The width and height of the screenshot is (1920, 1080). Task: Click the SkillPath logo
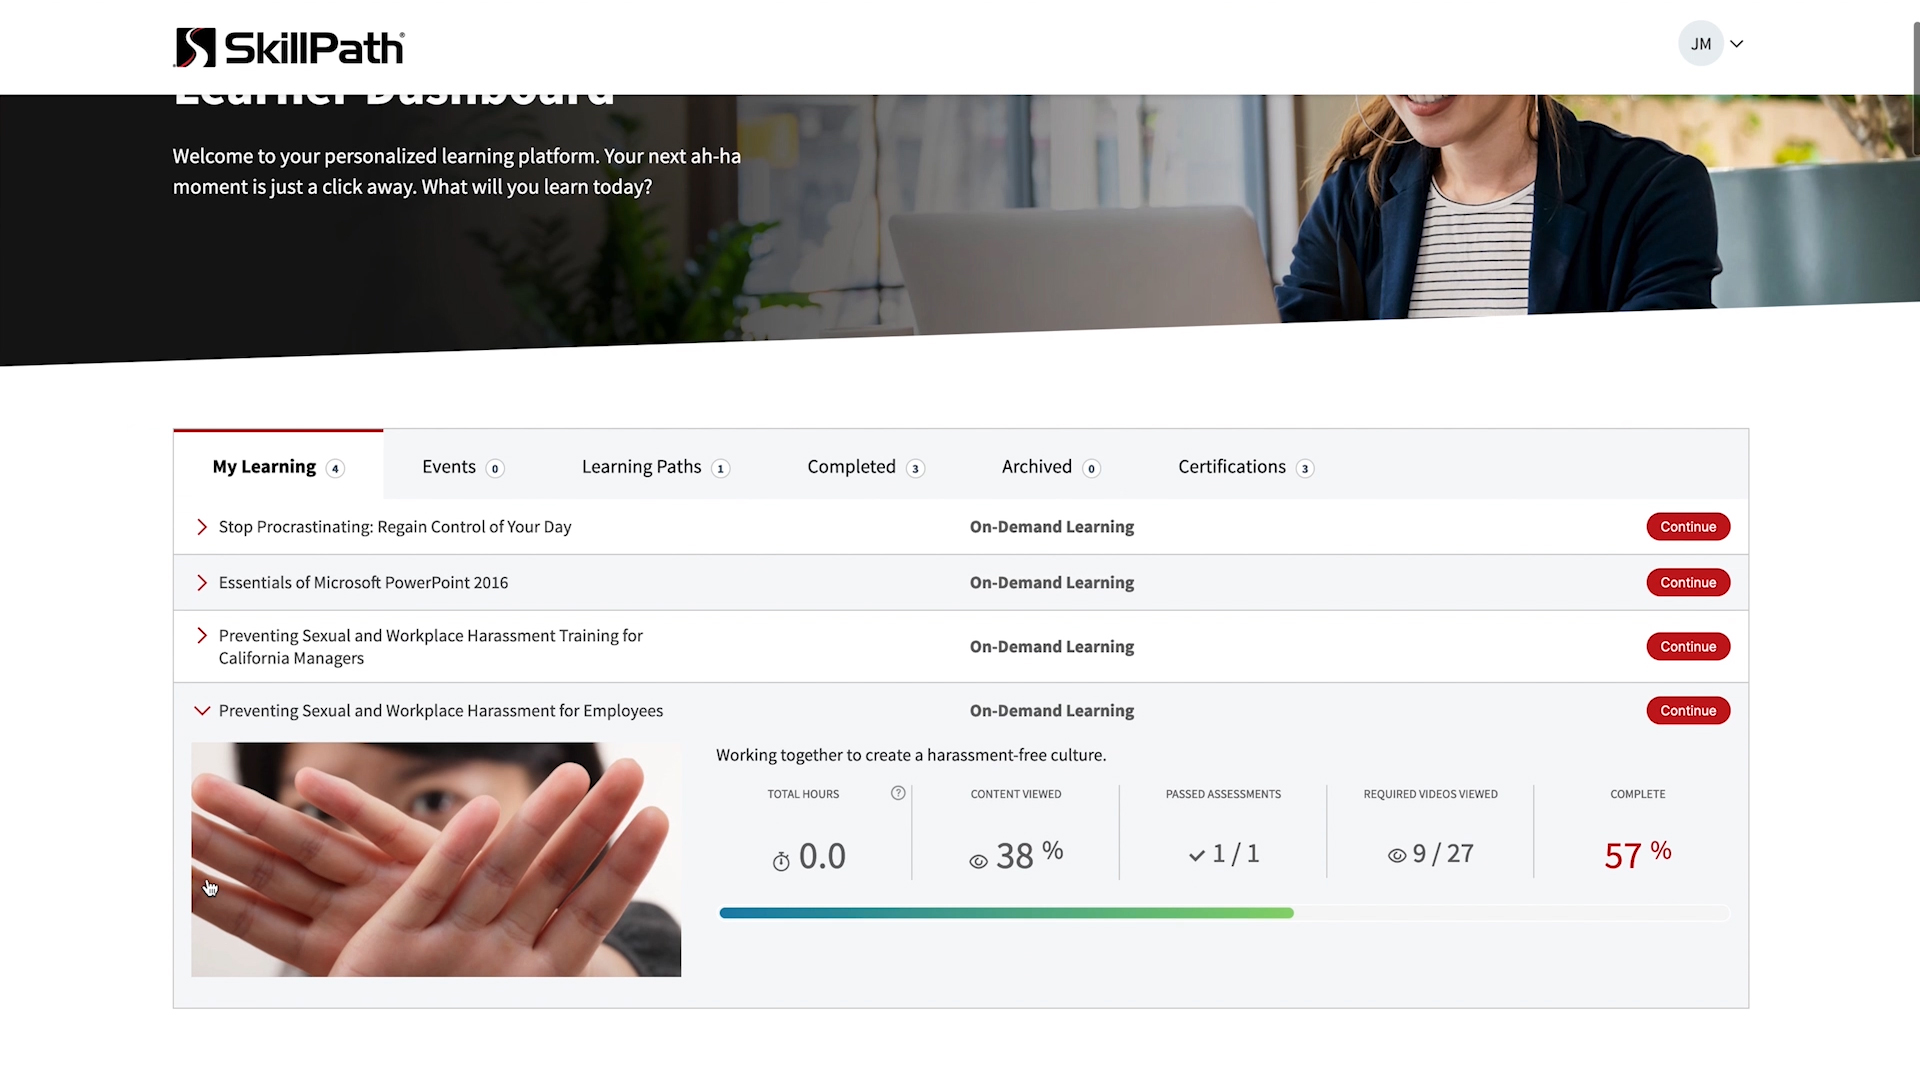[289, 47]
